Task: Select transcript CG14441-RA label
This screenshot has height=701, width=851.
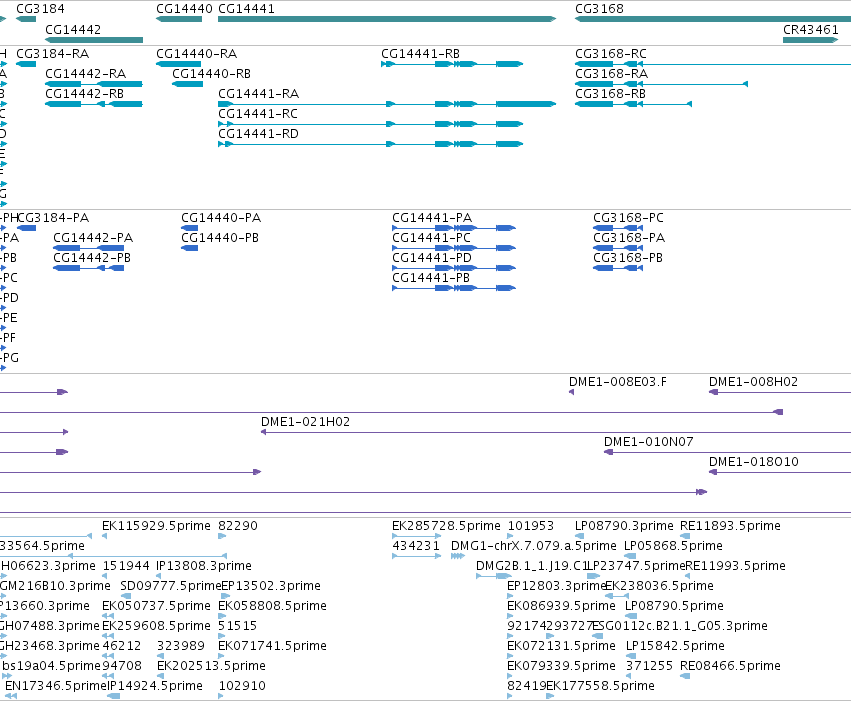Action: [258, 94]
